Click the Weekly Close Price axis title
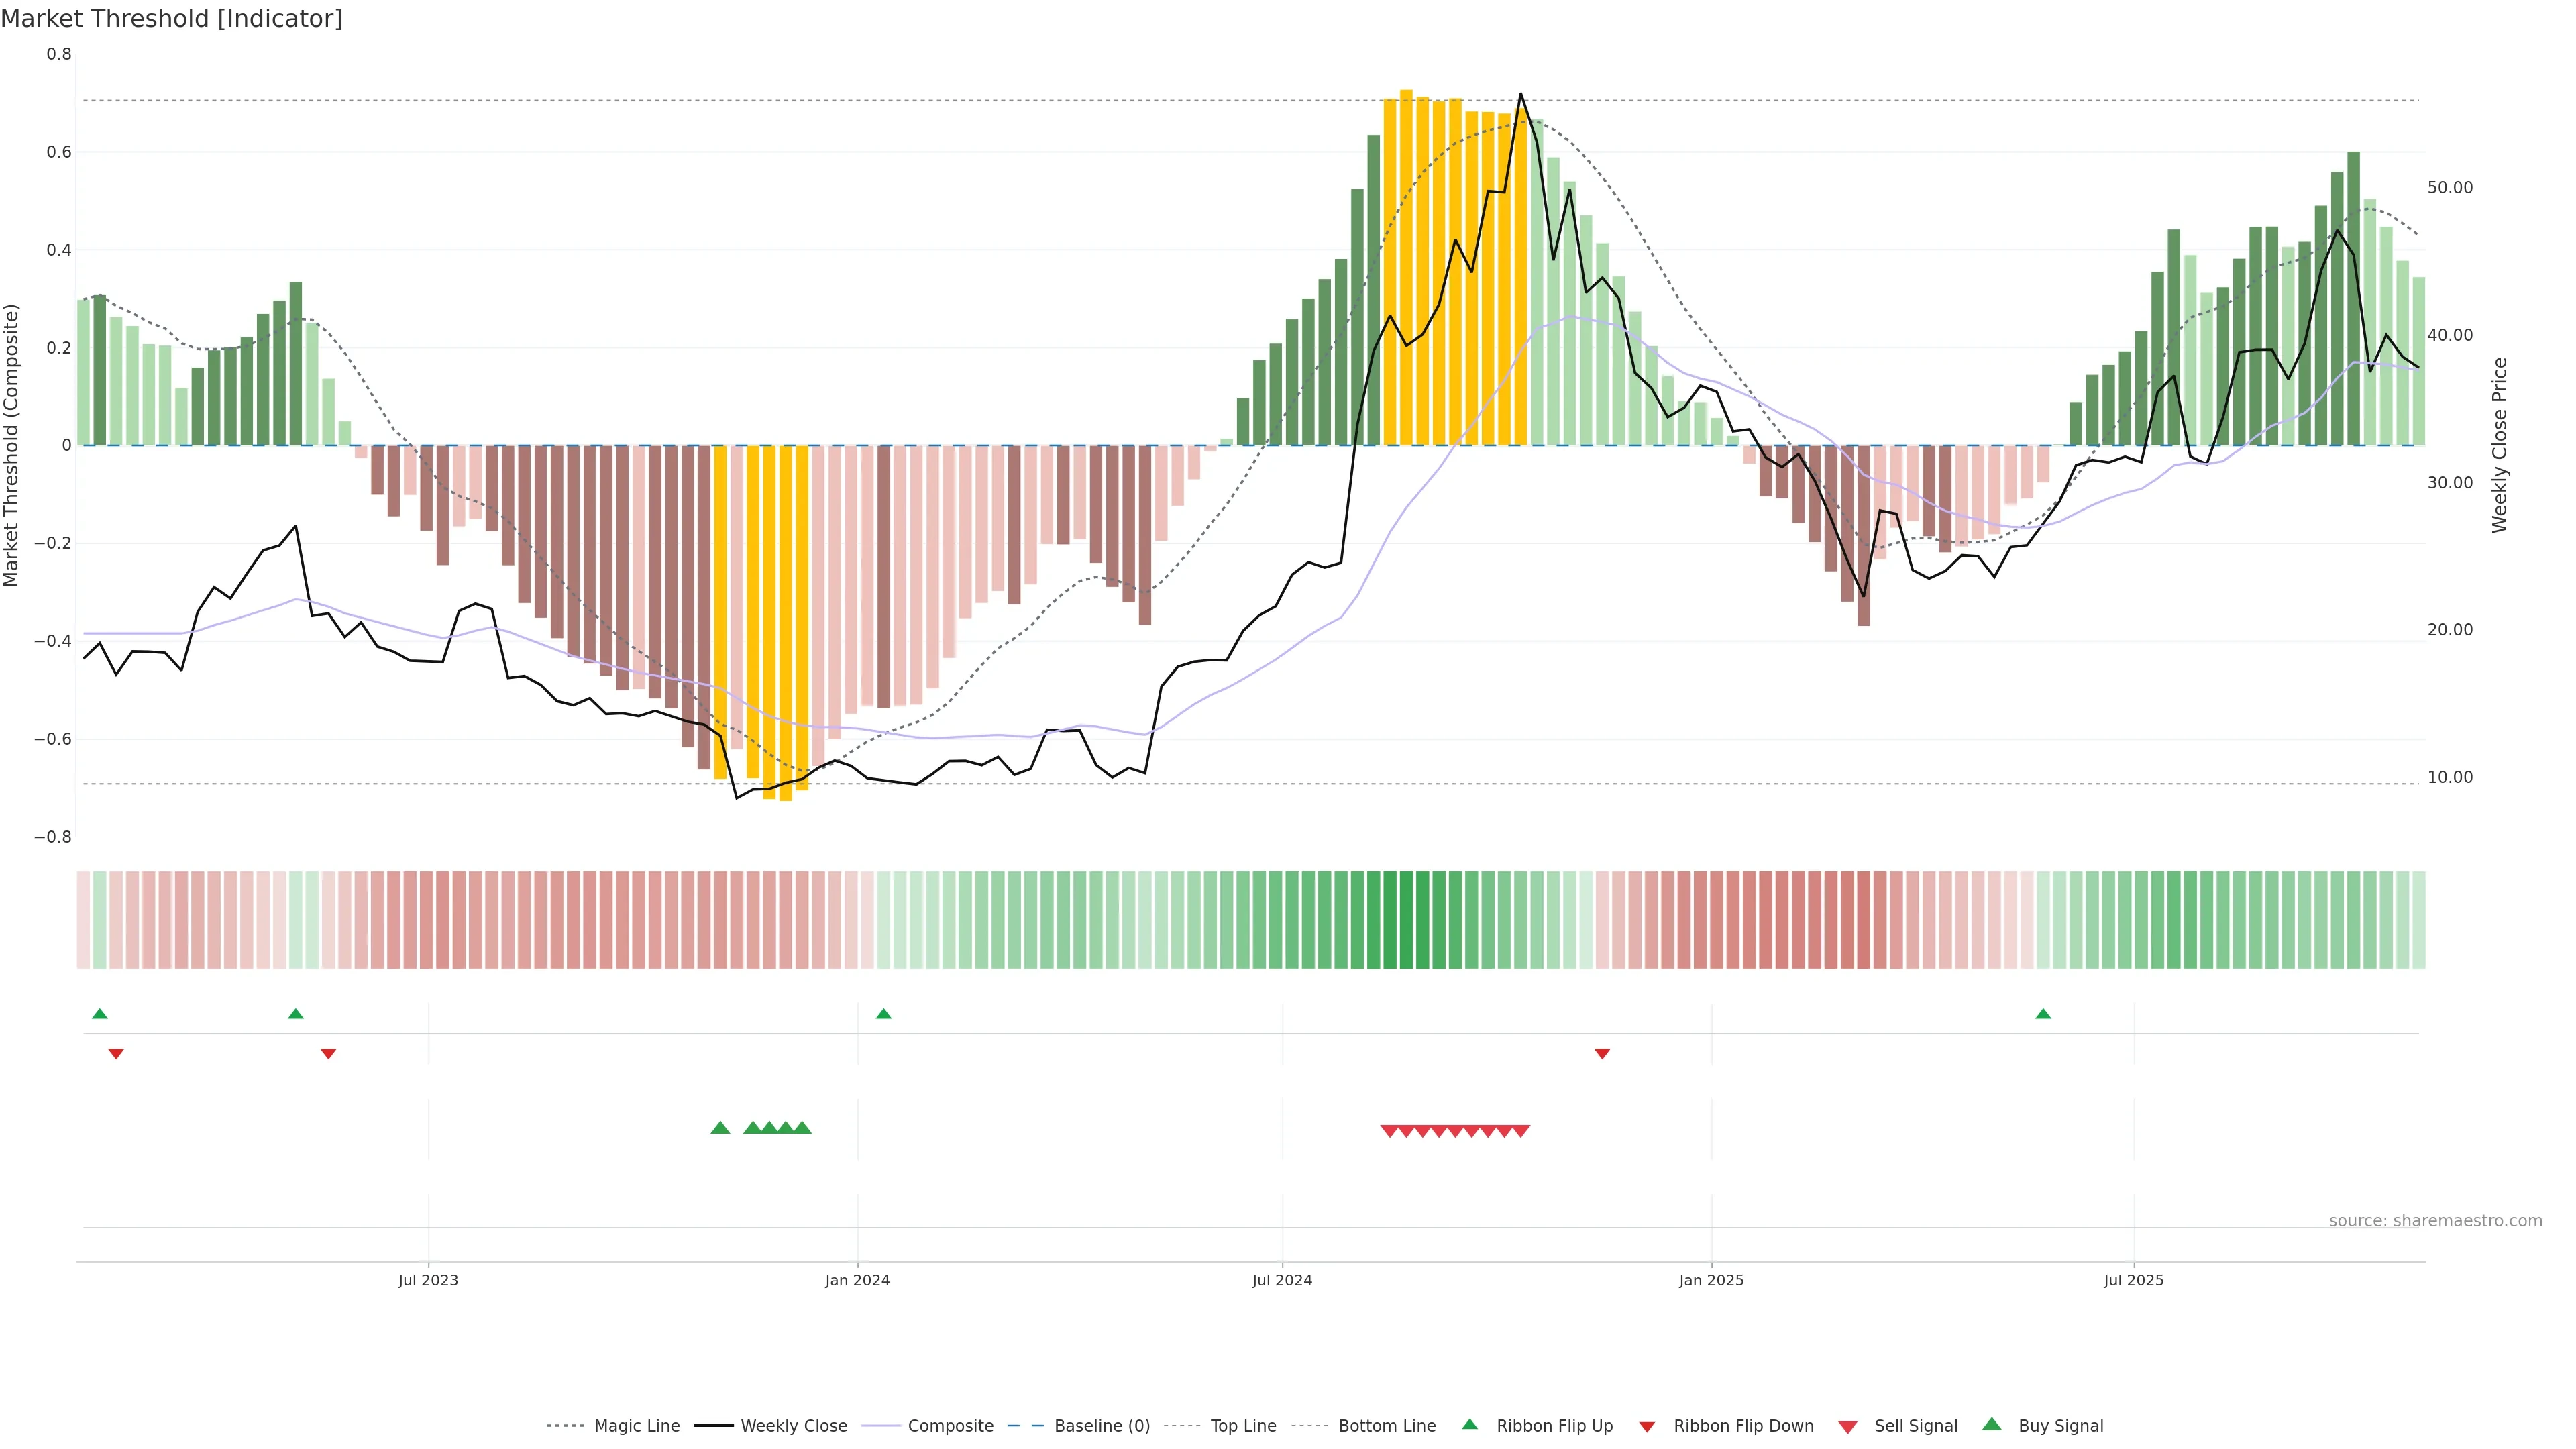The image size is (2576, 1449). (2500, 445)
